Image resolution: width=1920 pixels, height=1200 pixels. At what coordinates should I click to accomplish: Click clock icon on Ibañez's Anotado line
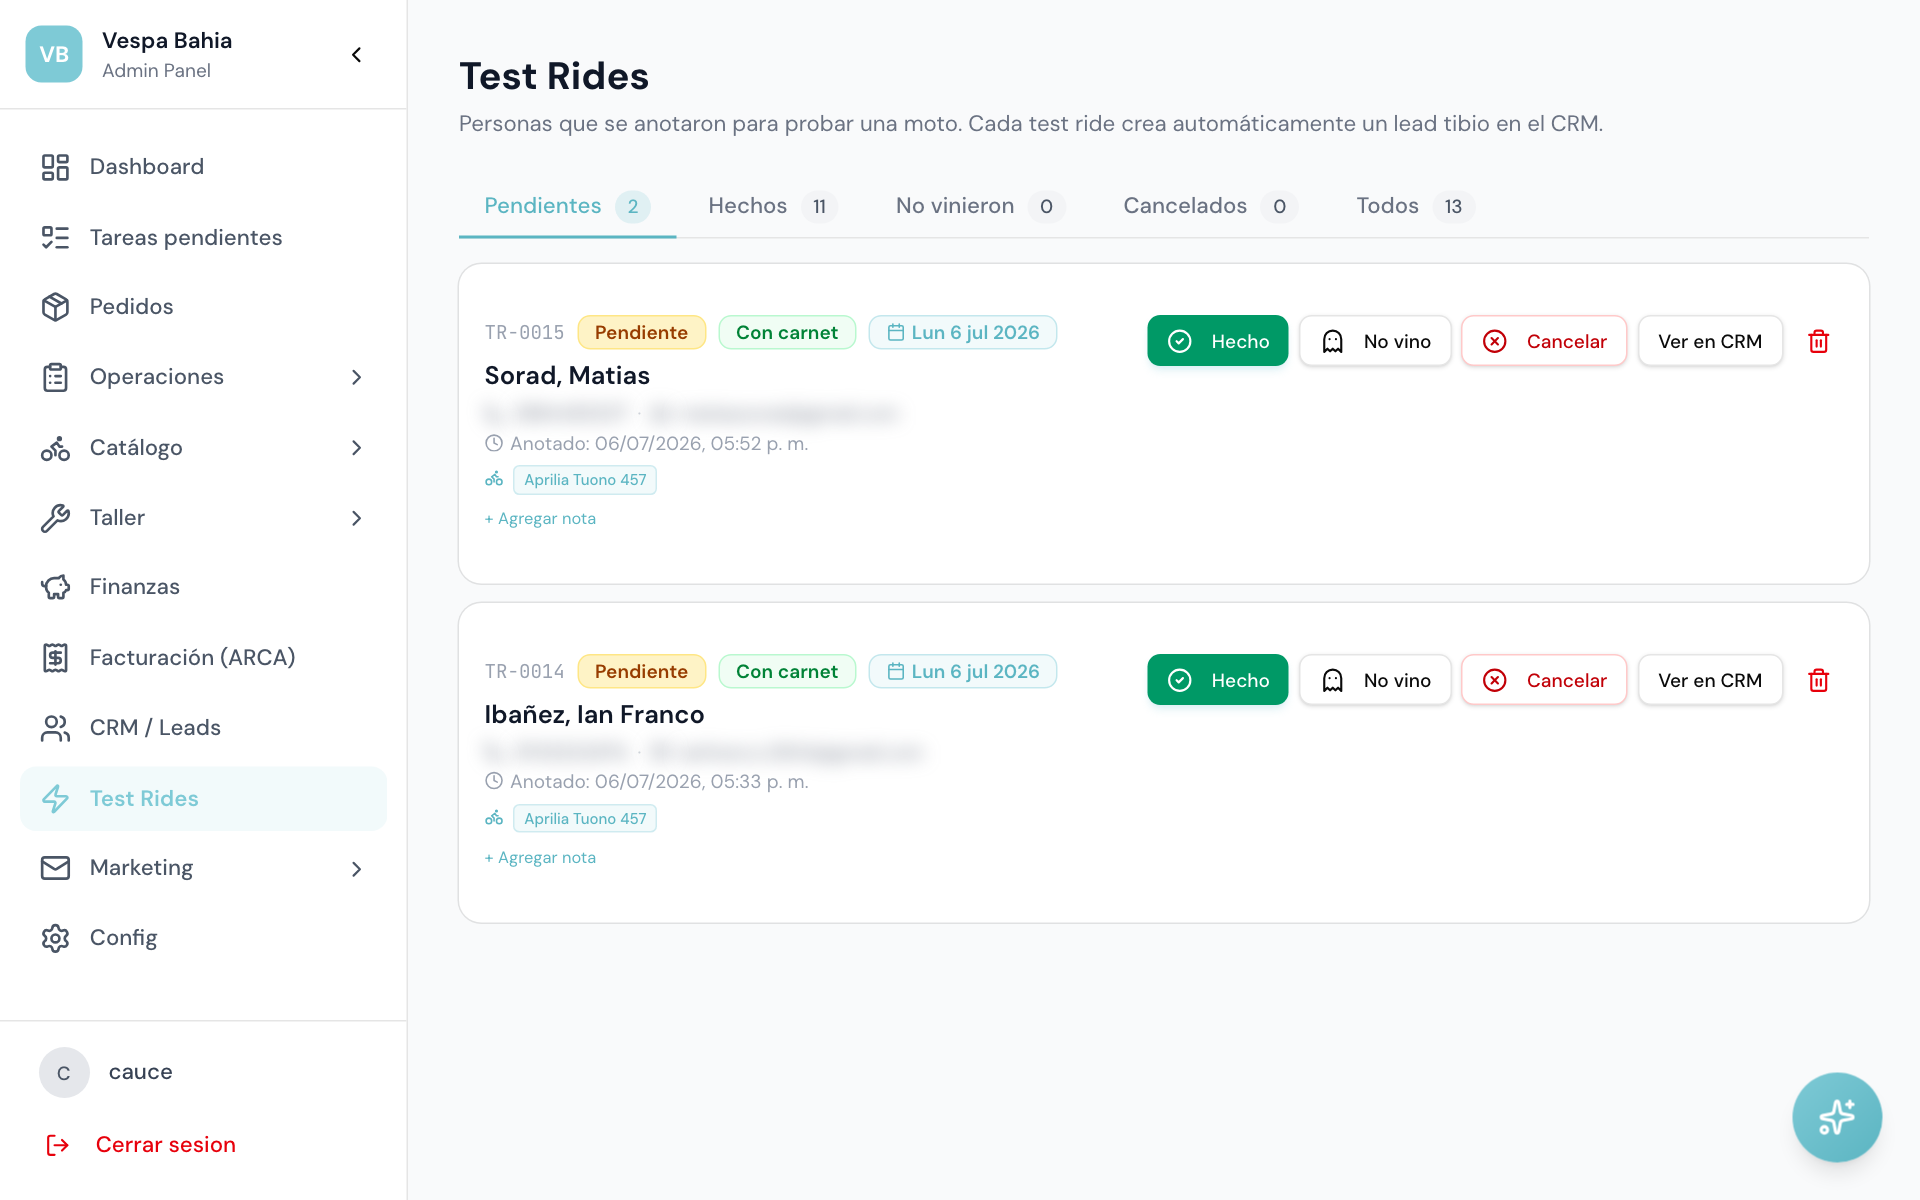click(x=494, y=781)
